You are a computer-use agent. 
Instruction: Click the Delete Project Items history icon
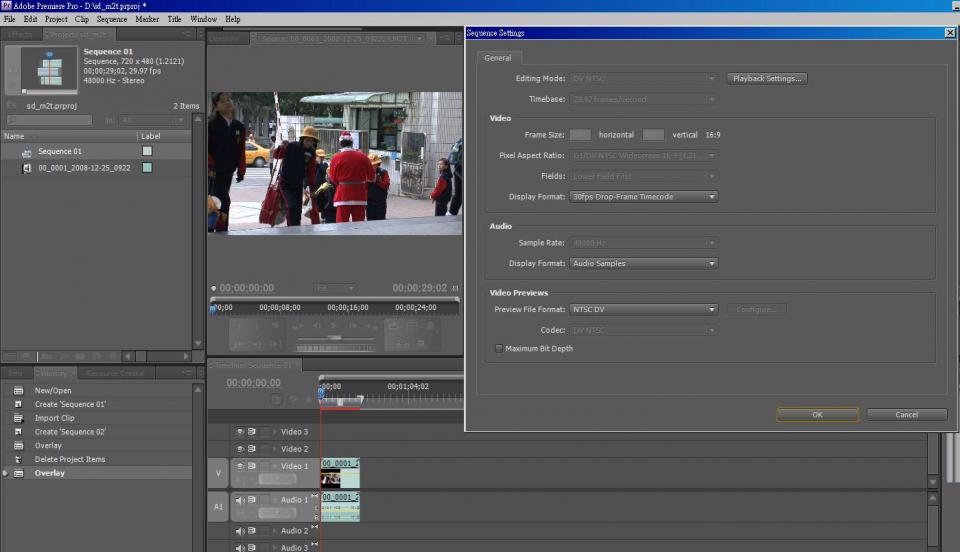click(17, 460)
